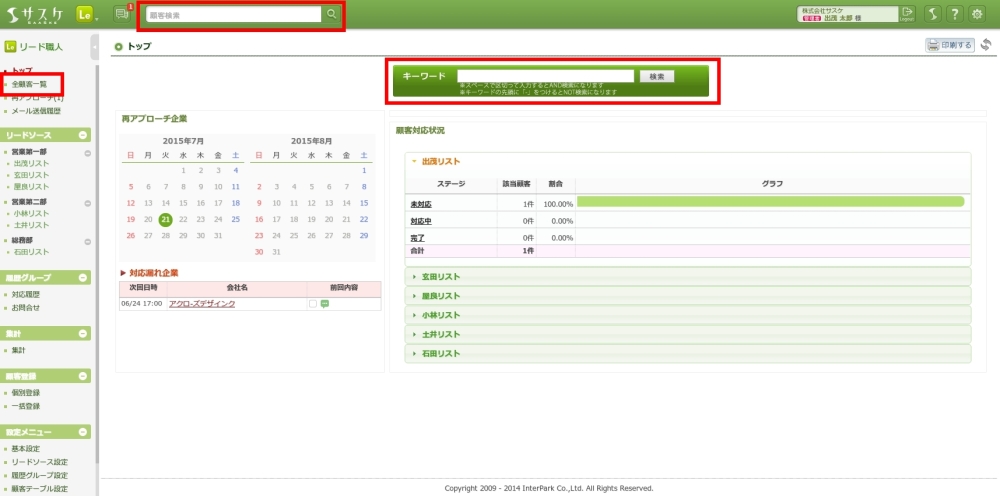Click the キーワード text input field
1000x496 pixels.
click(x=545, y=76)
